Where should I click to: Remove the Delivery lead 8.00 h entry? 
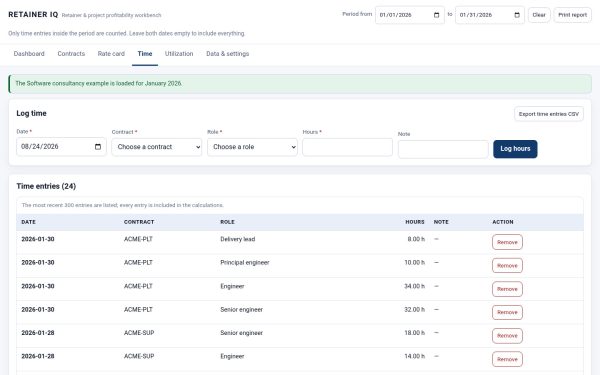click(x=507, y=242)
